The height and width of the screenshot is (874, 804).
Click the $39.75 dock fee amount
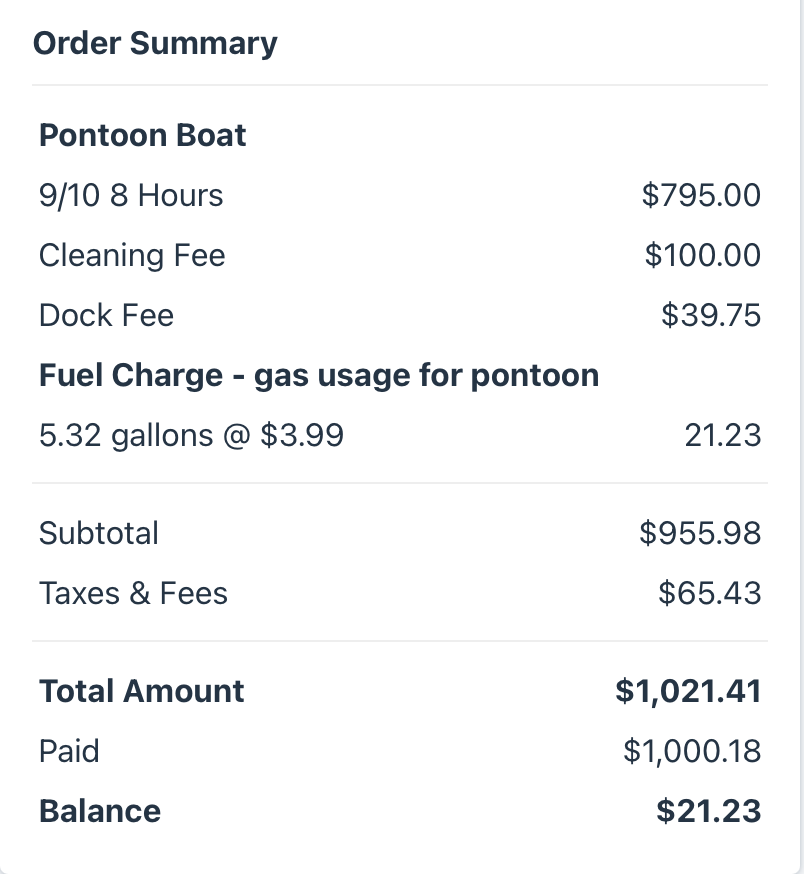coord(711,315)
